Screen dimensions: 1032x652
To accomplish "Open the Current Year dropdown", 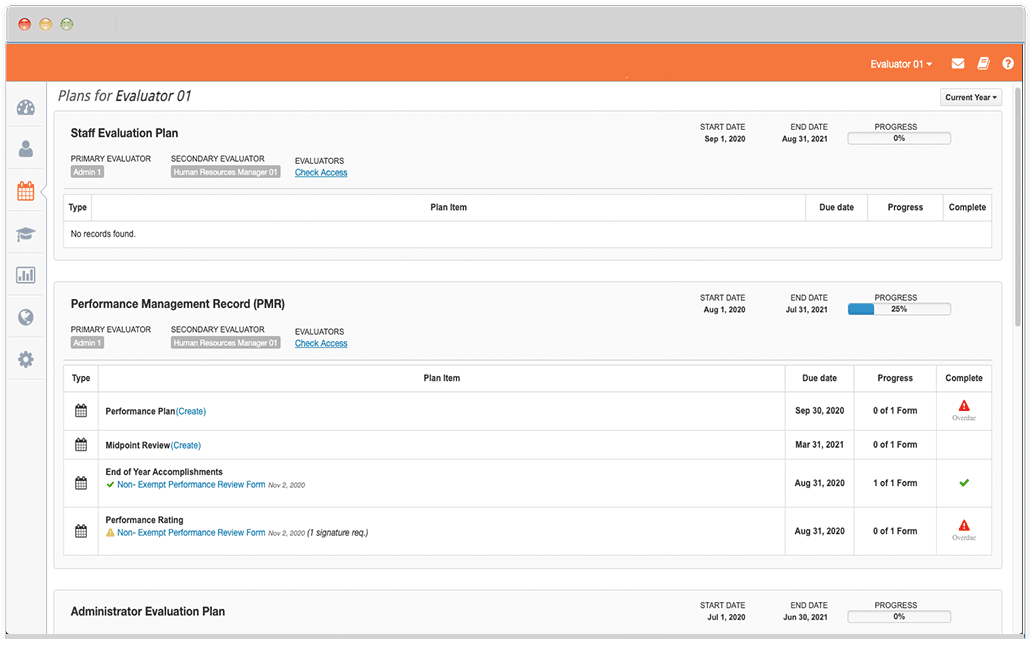I will [970, 97].
